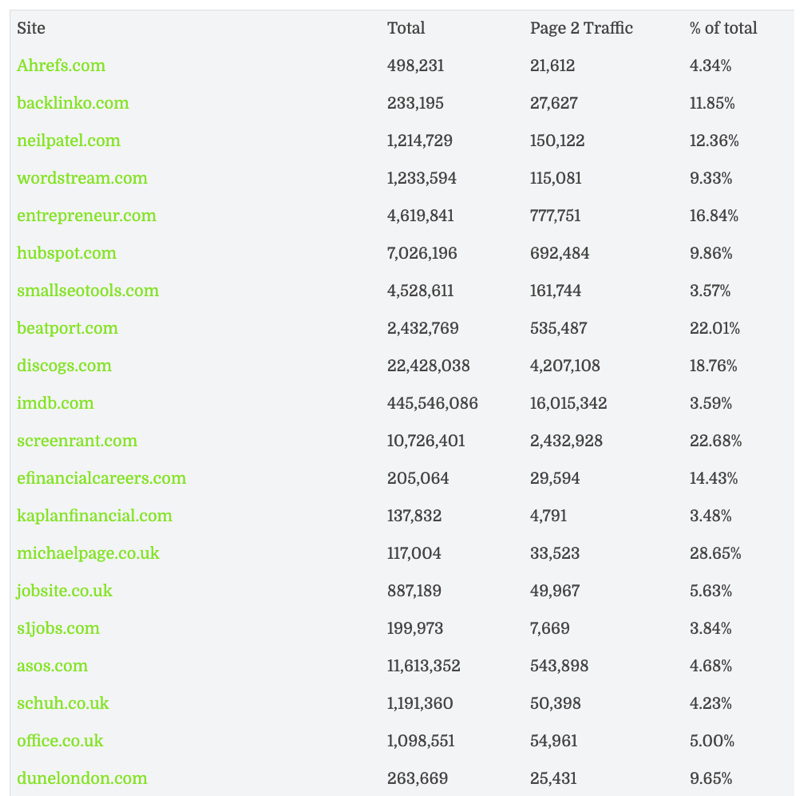Screen dimensions: 800x796
Task: Click efinancialcareers.com link
Action: tap(101, 478)
